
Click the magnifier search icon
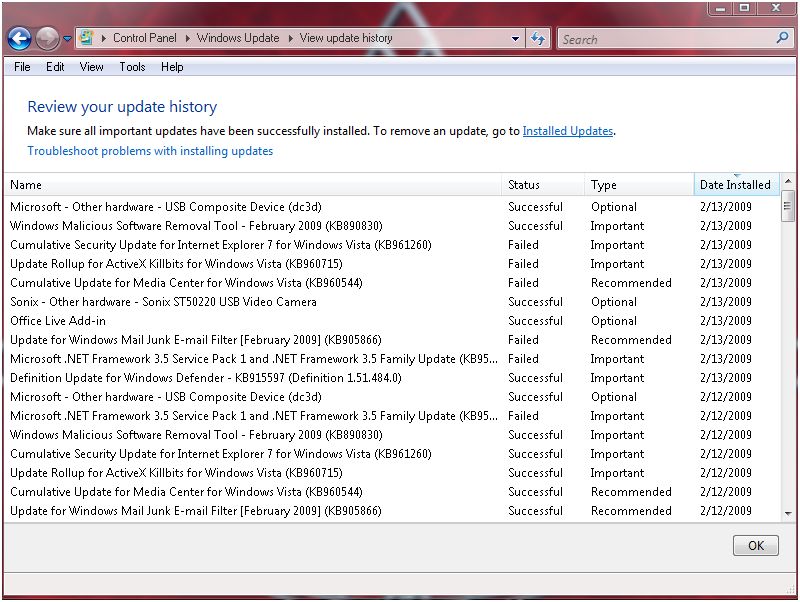pyautogui.click(x=782, y=37)
